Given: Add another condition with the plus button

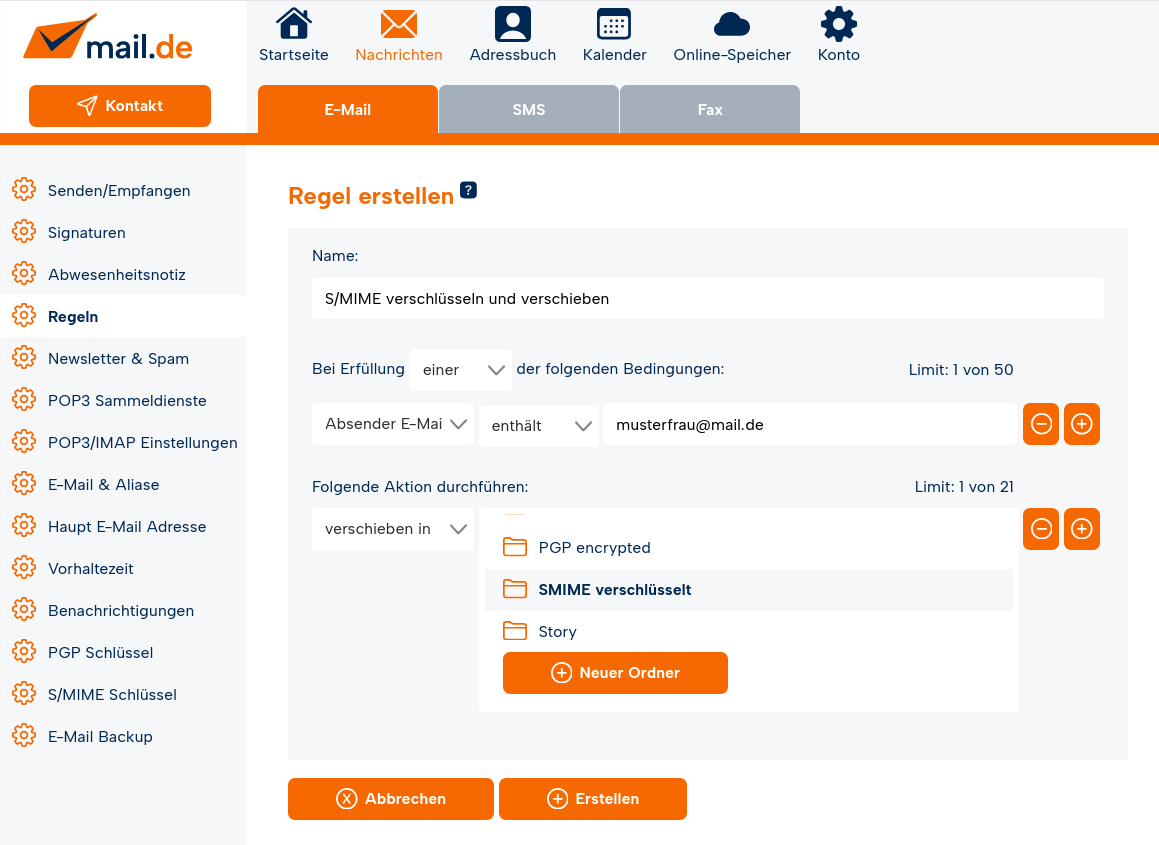Looking at the screenshot, I should point(1082,424).
